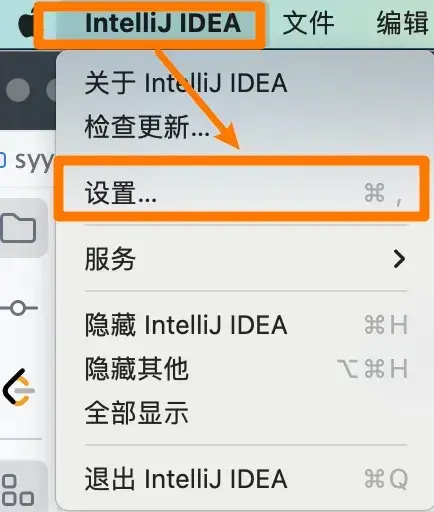Expand the 服务 submenu arrow
Screen dimensions: 434x512
[x=399, y=259]
